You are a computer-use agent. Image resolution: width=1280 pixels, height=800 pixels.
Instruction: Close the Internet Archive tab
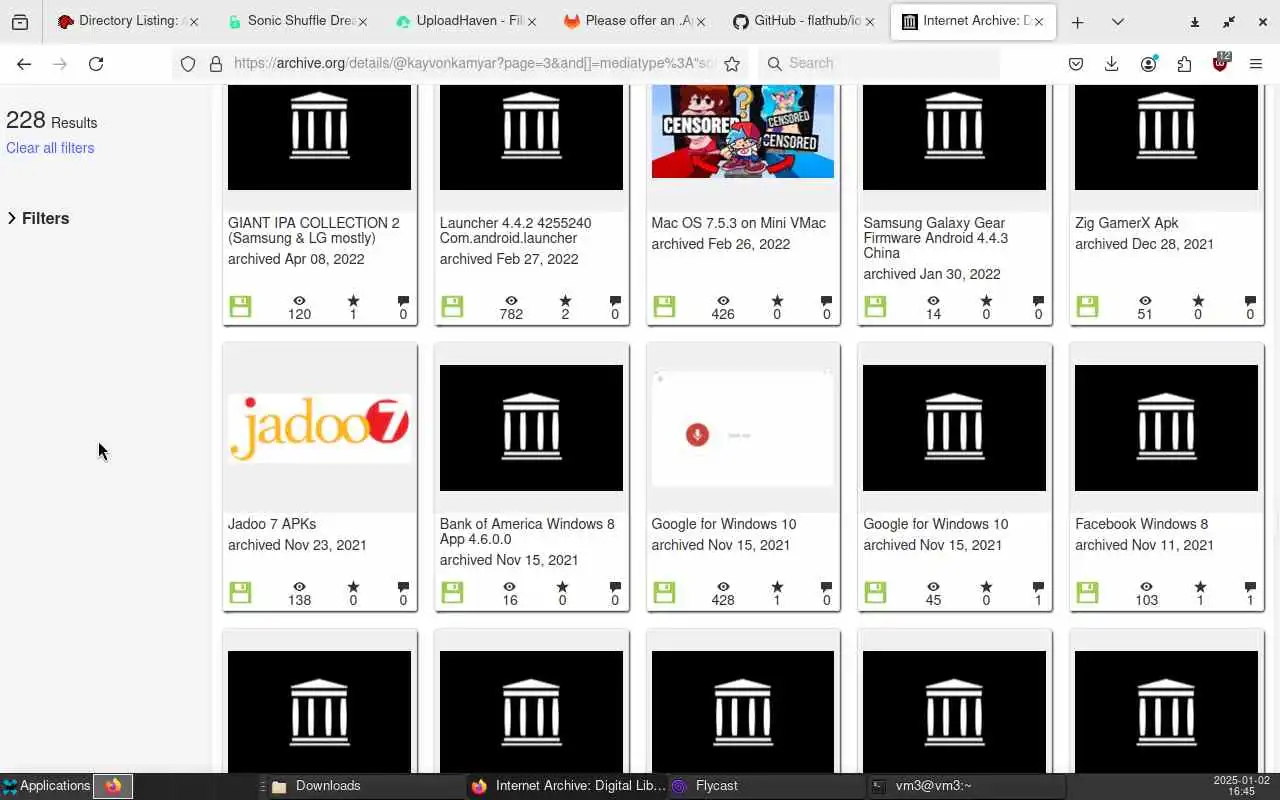pos(1039,21)
